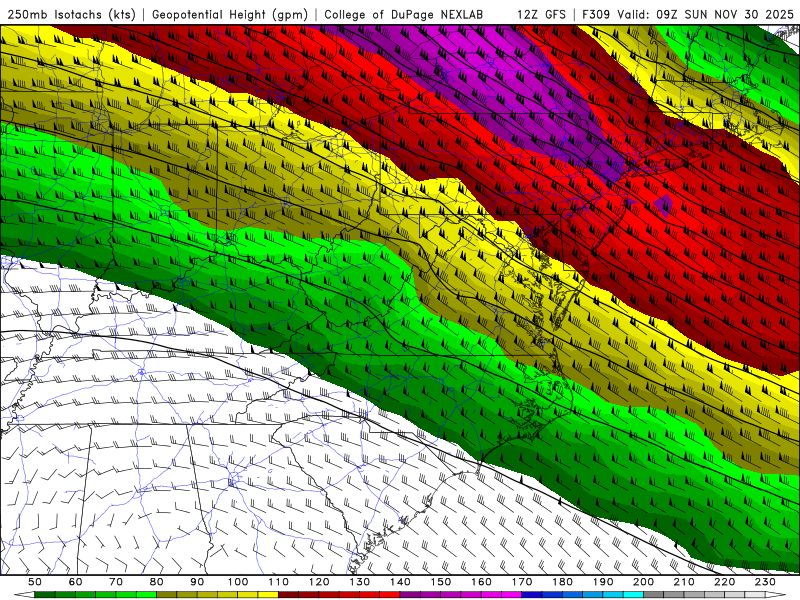
Task: Click the "250mb Isotachs (kts)" title text
Action: click(71, 14)
